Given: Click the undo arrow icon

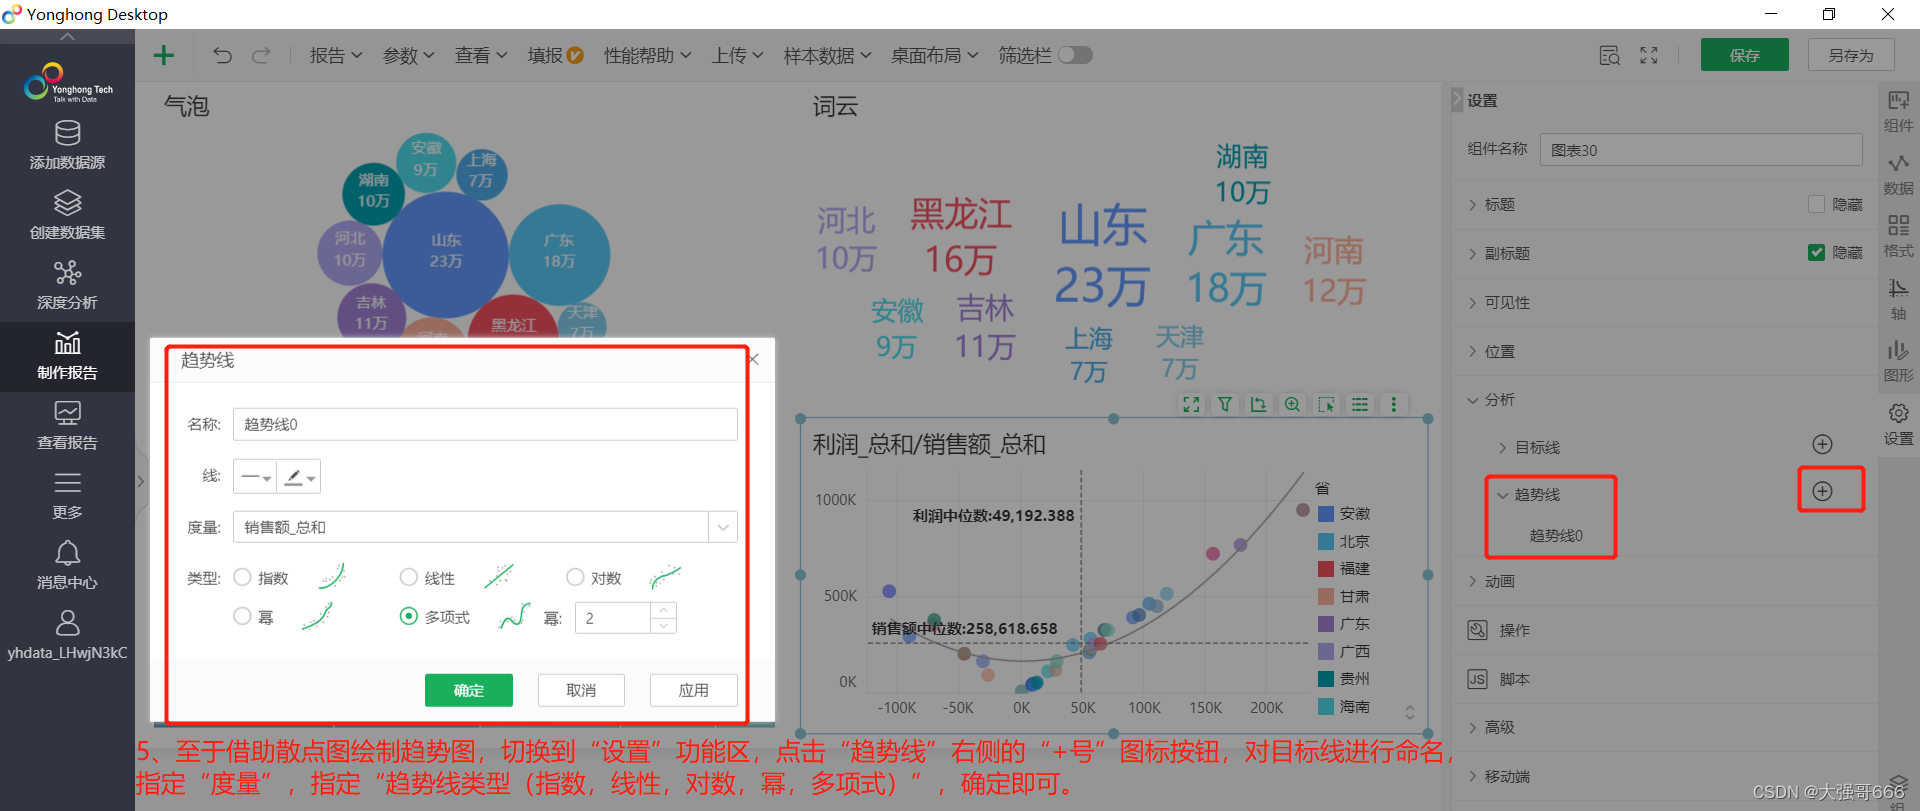Looking at the screenshot, I should tap(222, 56).
